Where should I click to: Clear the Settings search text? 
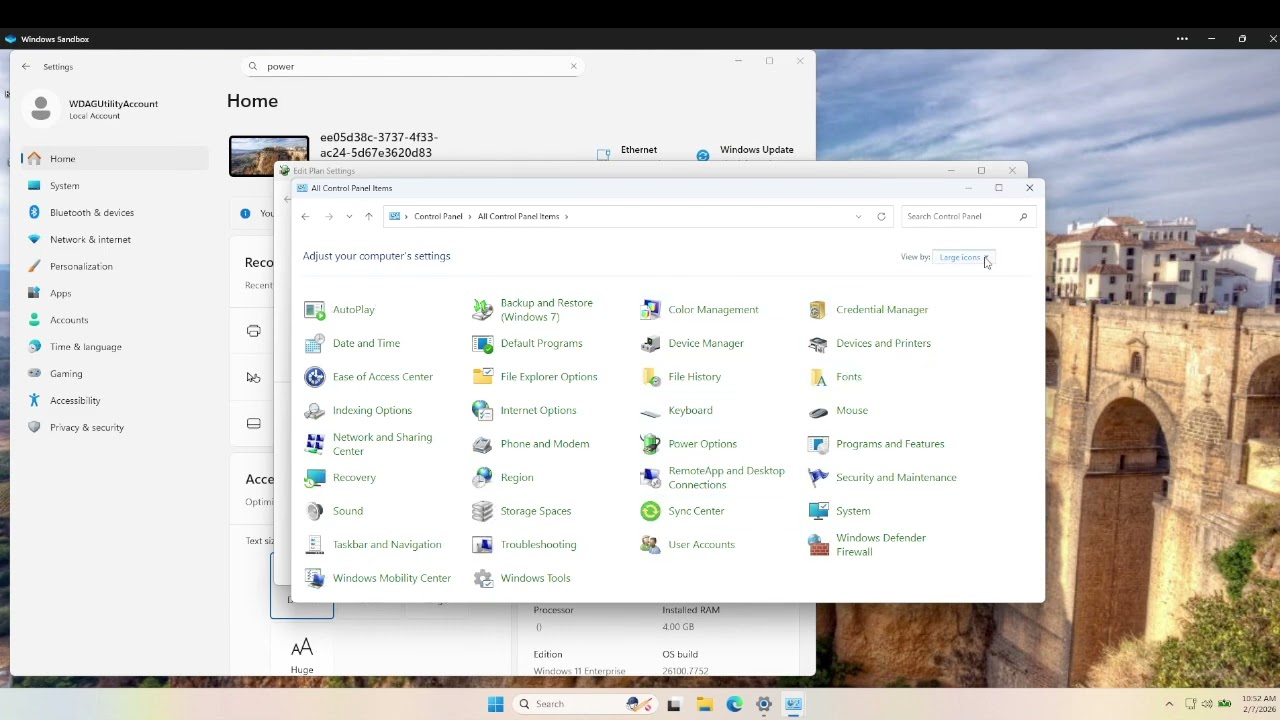[x=573, y=66]
